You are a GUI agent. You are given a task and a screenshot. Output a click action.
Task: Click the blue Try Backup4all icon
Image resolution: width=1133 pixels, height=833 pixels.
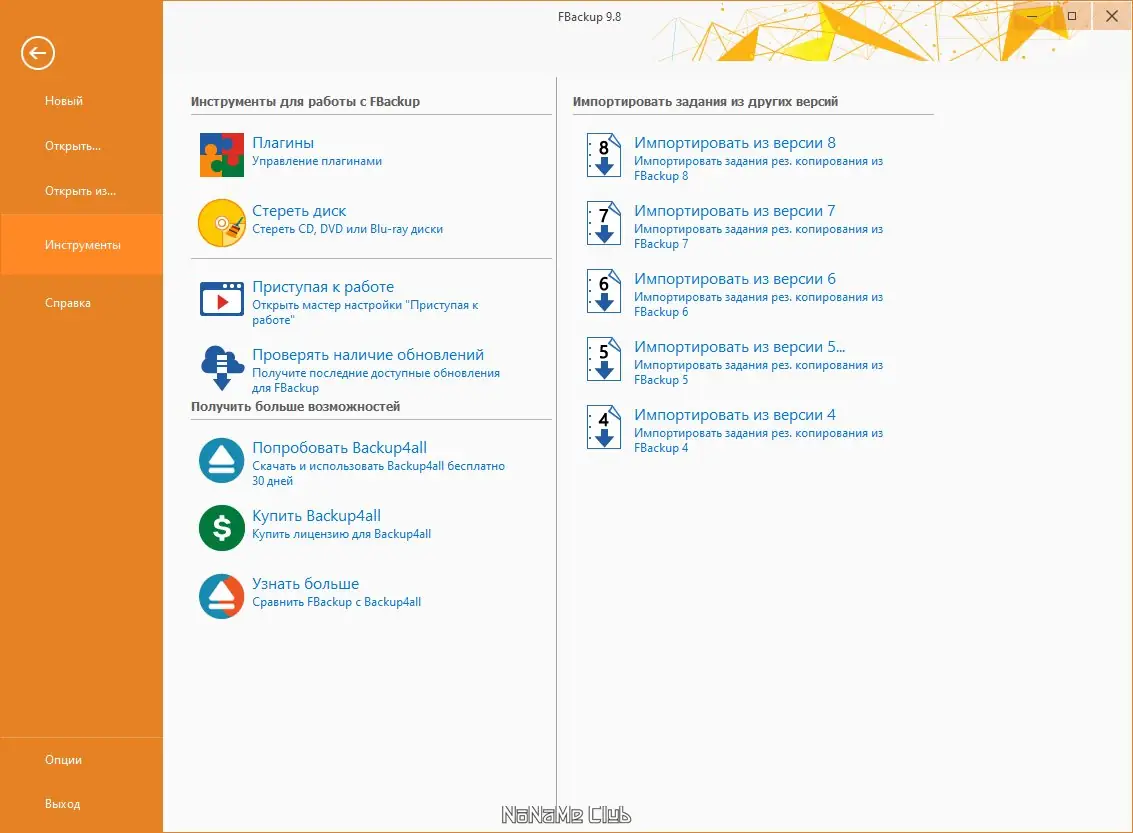click(x=222, y=460)
